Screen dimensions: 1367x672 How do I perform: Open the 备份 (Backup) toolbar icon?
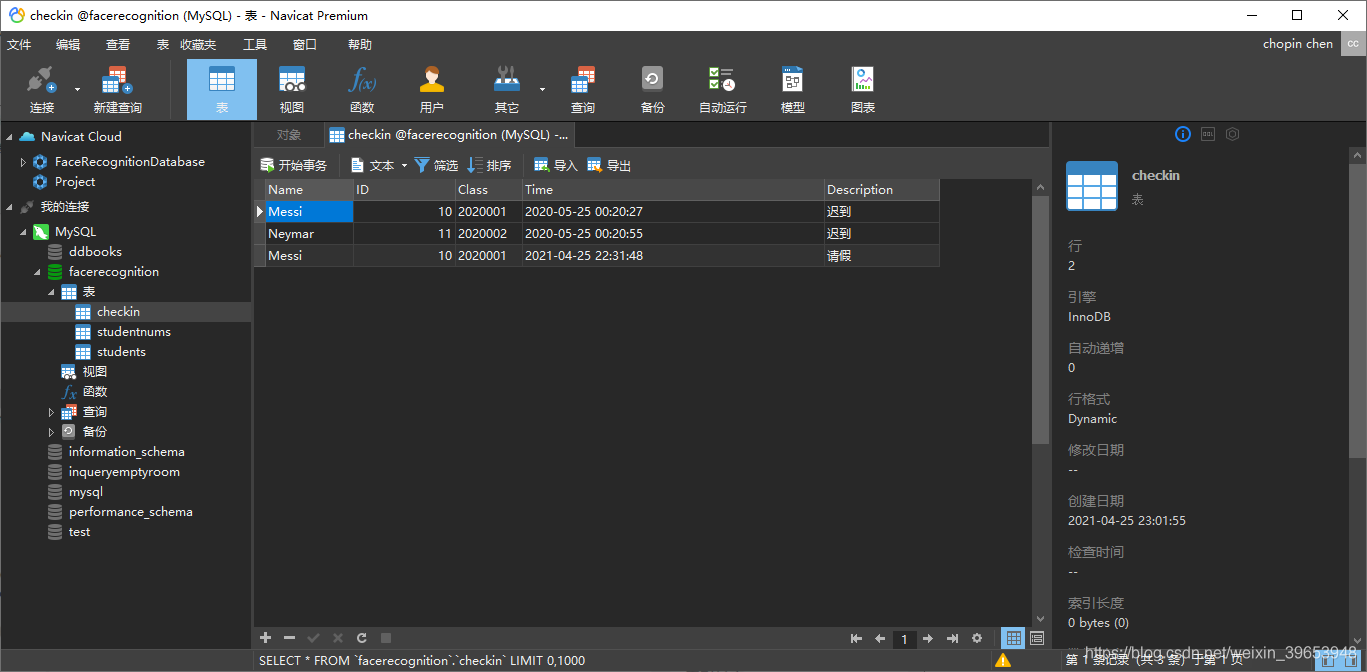pyautogui.click(x=652, y=88)
